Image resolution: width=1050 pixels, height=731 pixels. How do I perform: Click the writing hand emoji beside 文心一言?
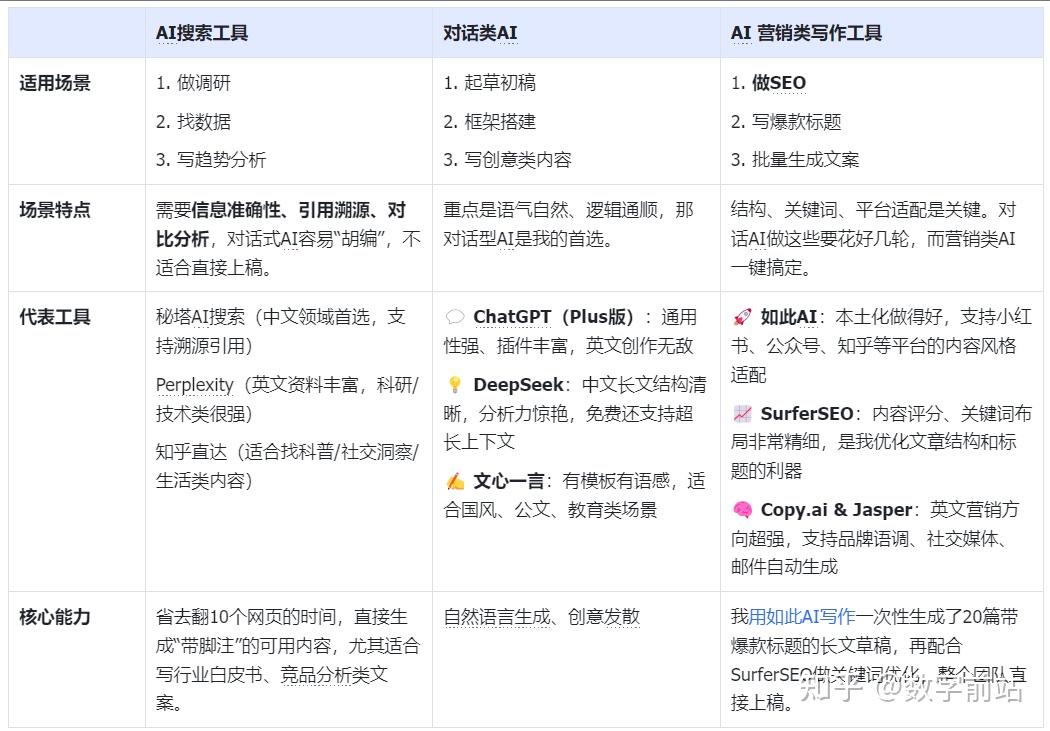(x=455, y=481)
